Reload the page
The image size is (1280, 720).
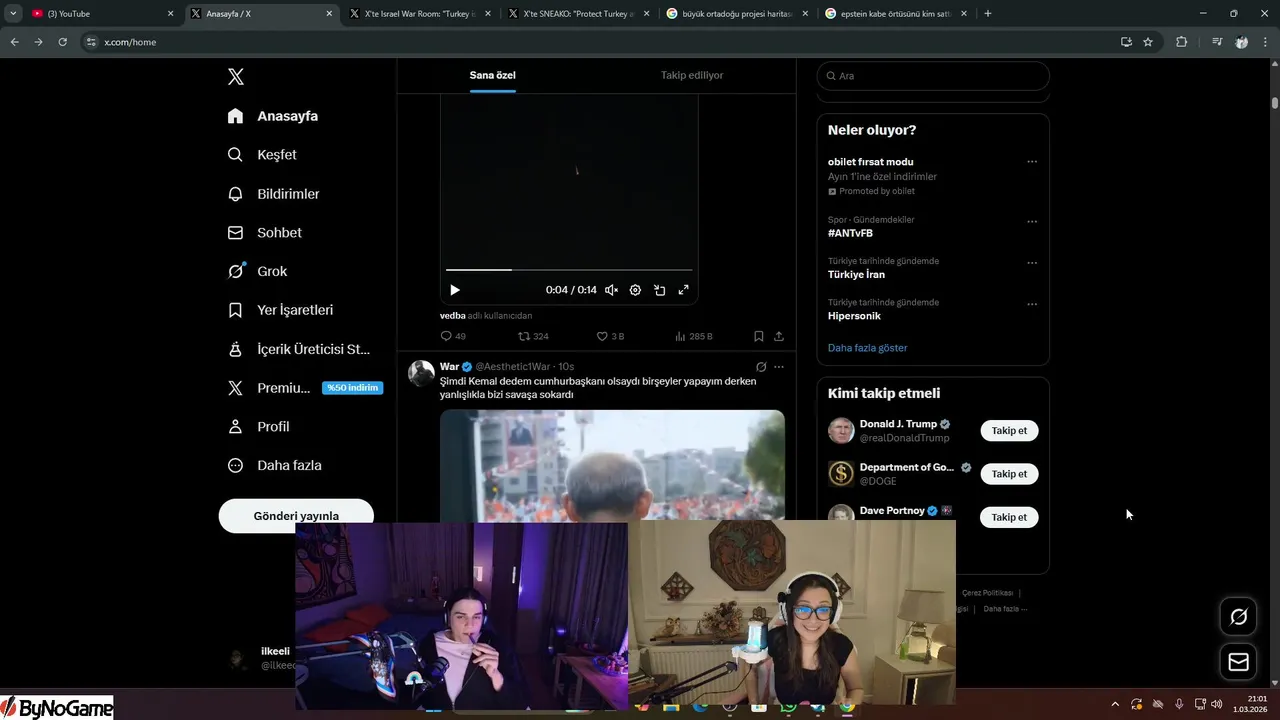click(x=62, y=42)
